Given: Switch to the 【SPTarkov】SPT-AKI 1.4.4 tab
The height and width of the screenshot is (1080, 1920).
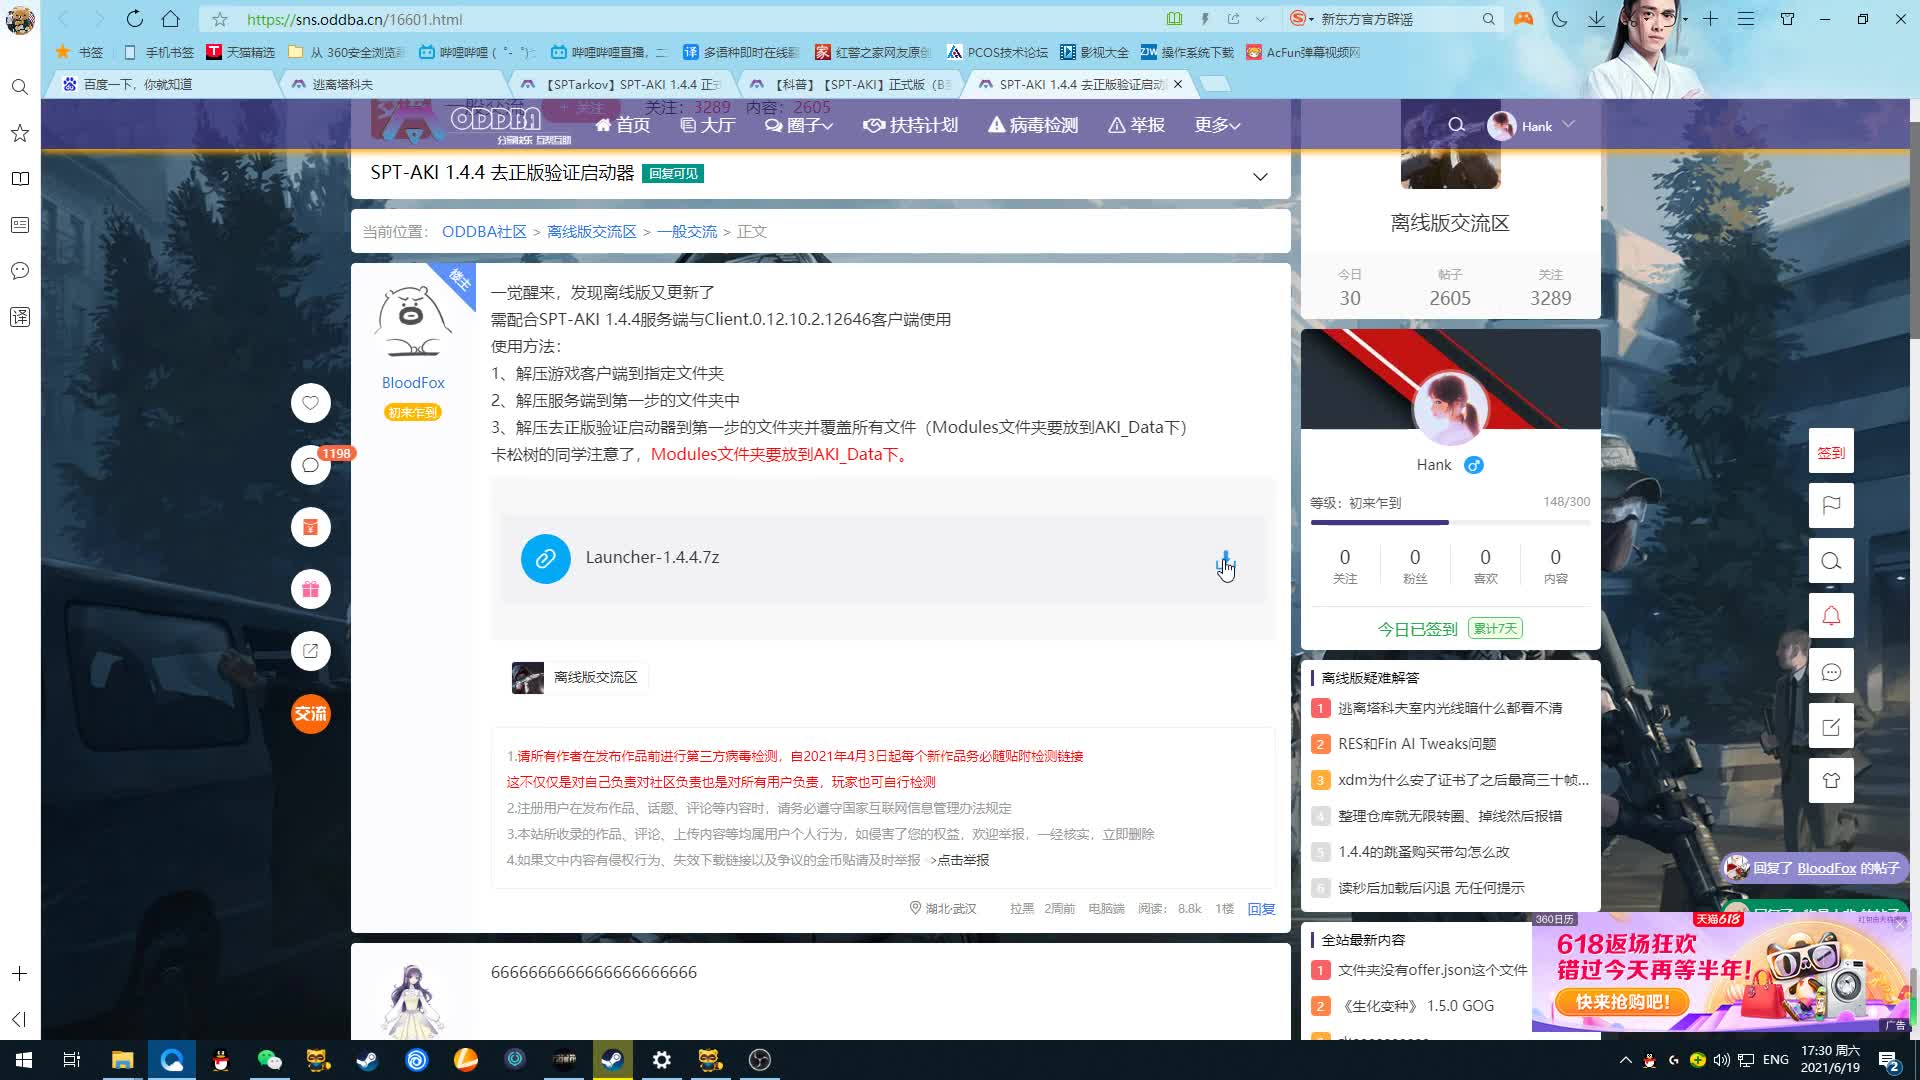Looking at the screenshot, I should 624,84.
